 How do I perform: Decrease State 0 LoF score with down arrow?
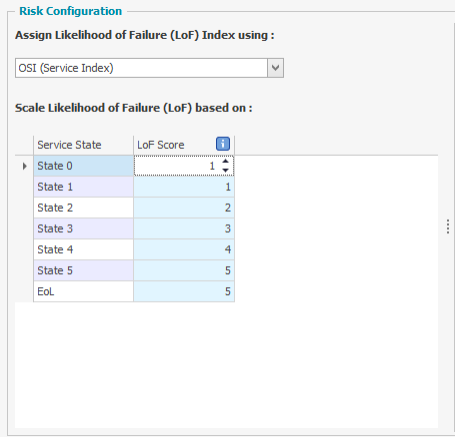(x=225, y=170)
